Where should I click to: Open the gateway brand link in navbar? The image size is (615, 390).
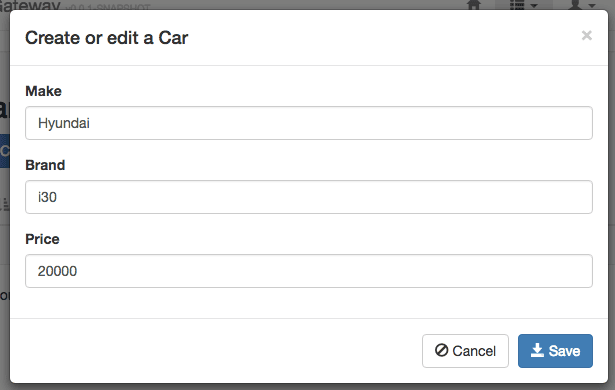point(30,5)
